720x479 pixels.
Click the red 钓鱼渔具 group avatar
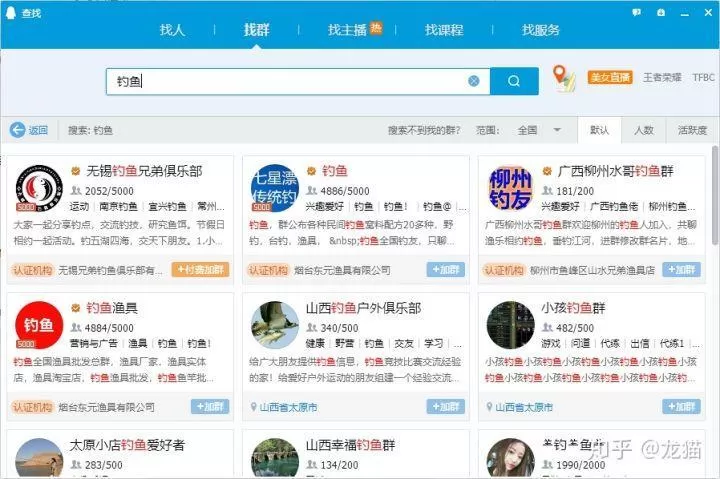pyautogui.click(x=39, y=325)
